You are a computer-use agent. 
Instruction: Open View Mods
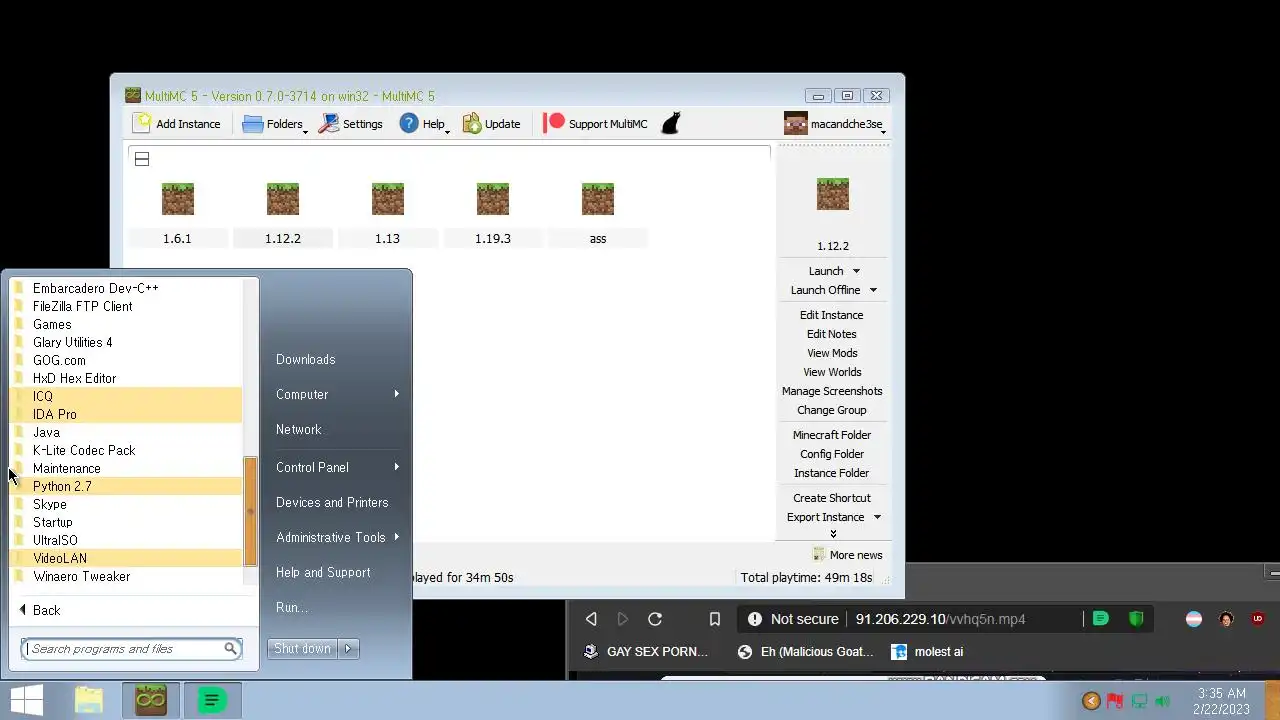coord(832,353)
